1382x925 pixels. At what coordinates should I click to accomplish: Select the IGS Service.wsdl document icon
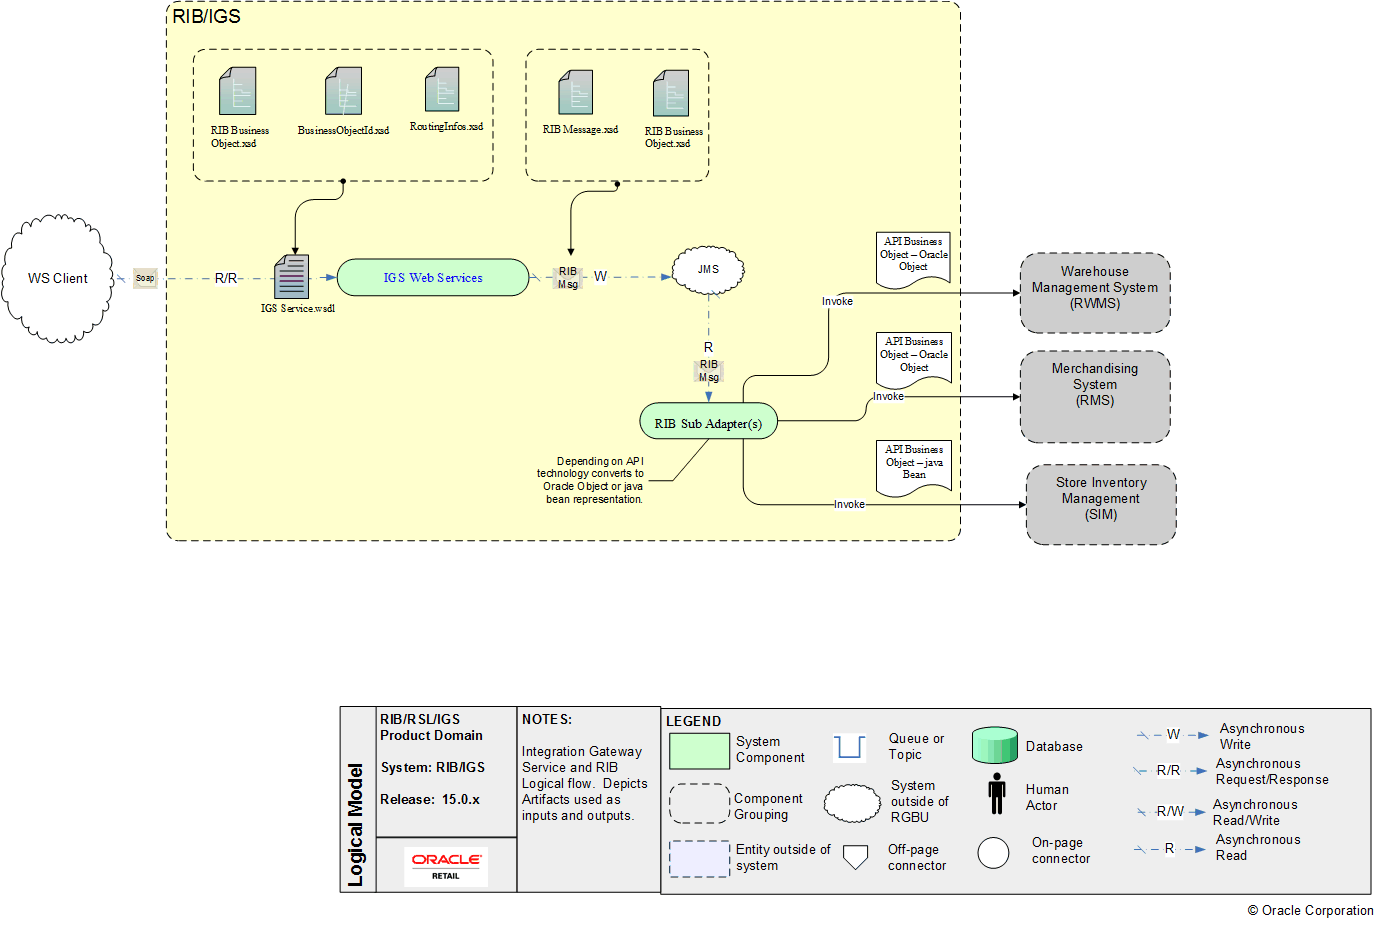pyautogui.click(x=292, y=277)
